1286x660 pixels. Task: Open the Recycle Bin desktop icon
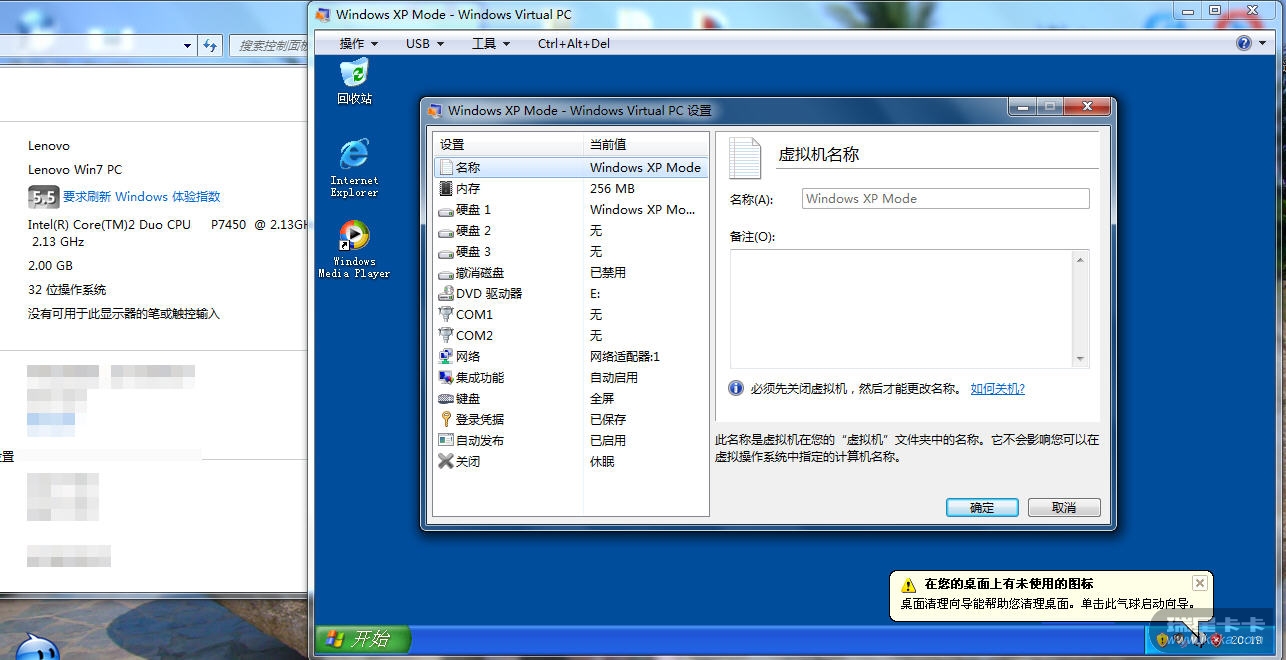click(354, 81)
